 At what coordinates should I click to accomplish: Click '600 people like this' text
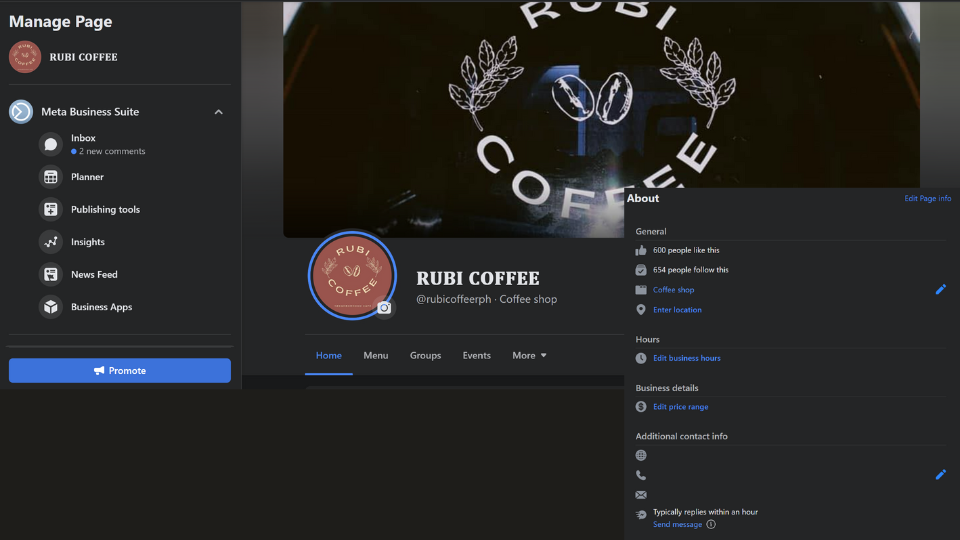(686, 250)
